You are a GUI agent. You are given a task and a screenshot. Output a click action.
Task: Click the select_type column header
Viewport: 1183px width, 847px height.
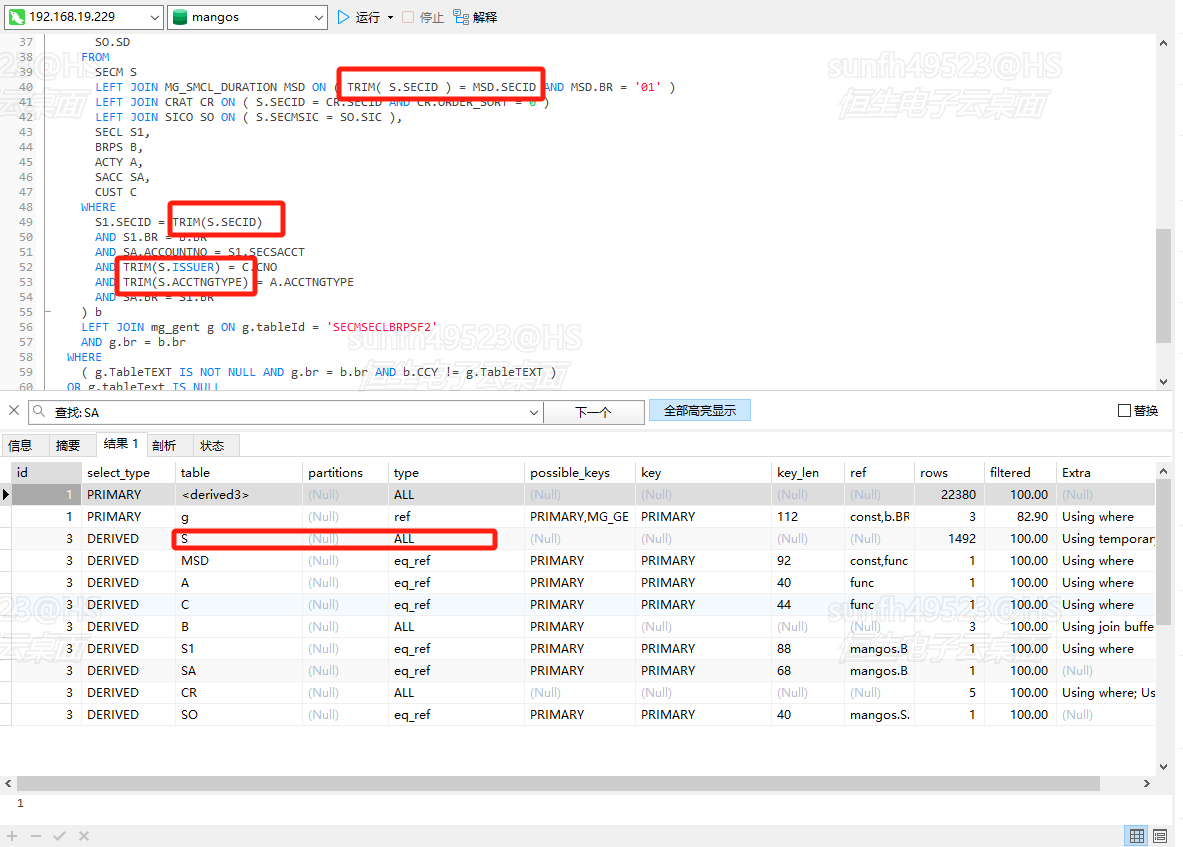pyautogui.click(x=128, y=473)
